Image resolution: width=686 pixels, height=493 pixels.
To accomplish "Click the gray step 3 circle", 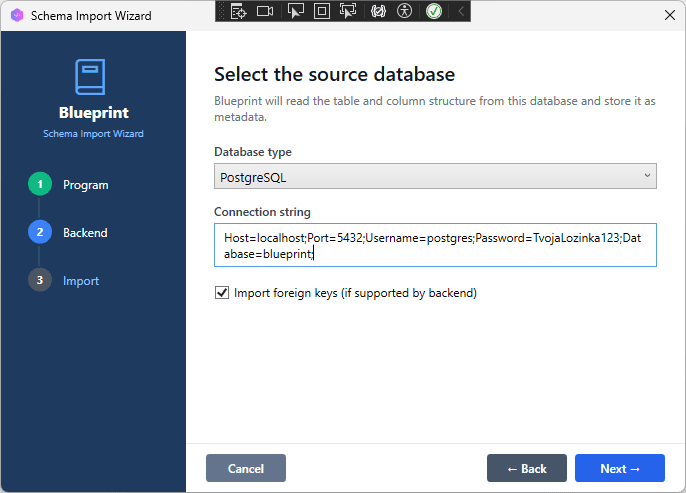I will (40, 280).
